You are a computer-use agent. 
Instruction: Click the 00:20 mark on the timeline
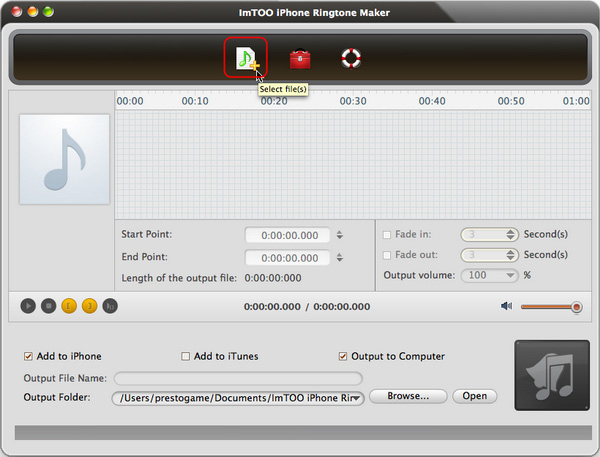click(274, 101)
